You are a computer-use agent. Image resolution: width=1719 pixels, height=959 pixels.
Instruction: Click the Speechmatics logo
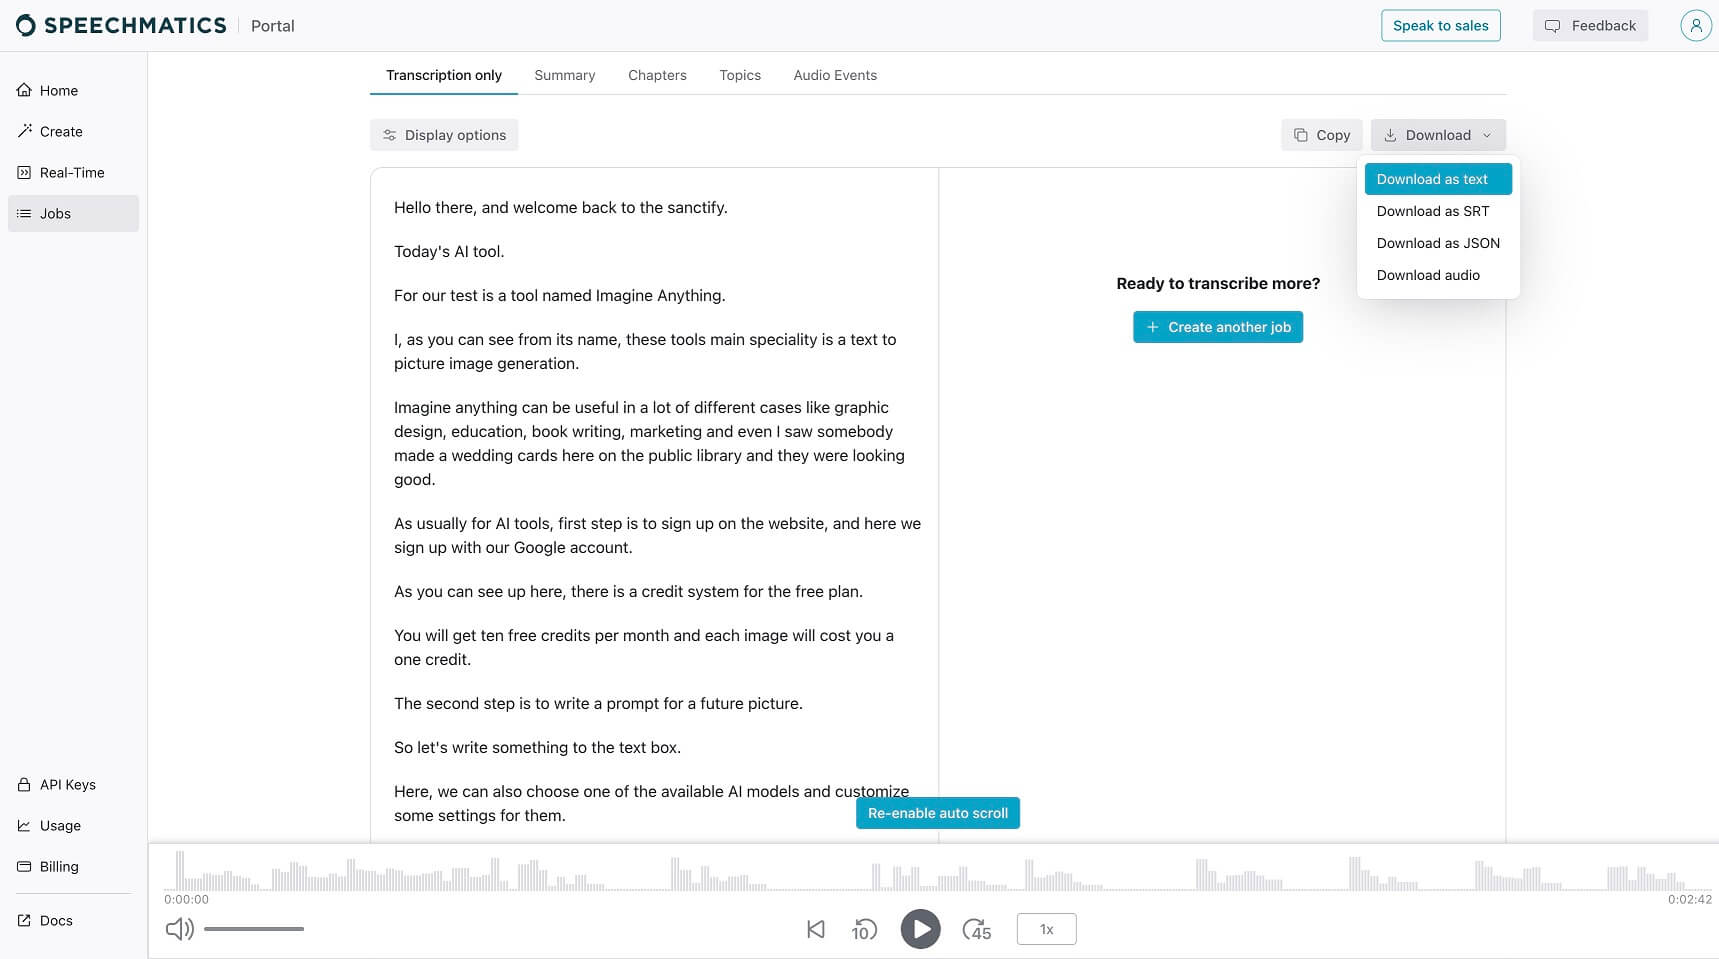(x=120, y=24)
